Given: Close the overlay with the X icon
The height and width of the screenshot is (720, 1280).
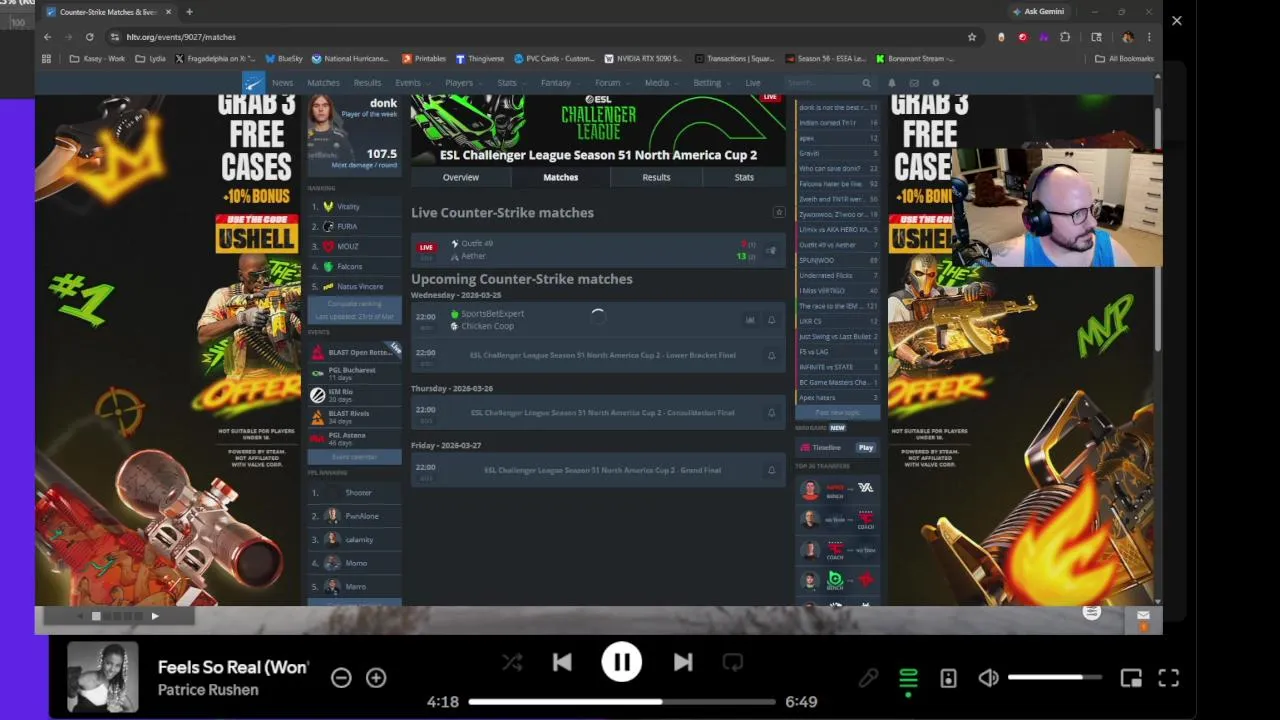Looking at the screenshot, I should click(1176, 20).
